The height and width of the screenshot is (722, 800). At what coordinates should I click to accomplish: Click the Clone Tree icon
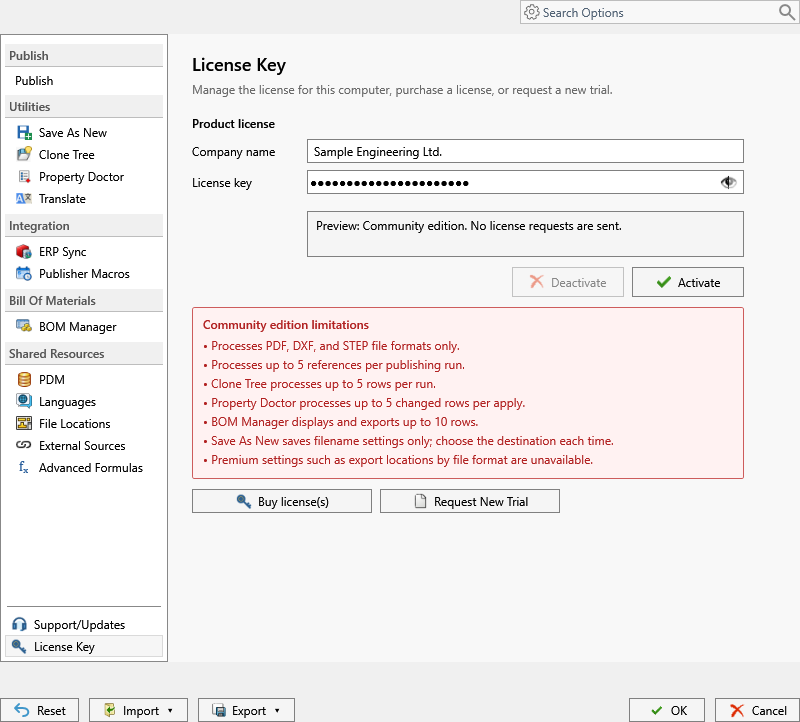tap(24, 154)
